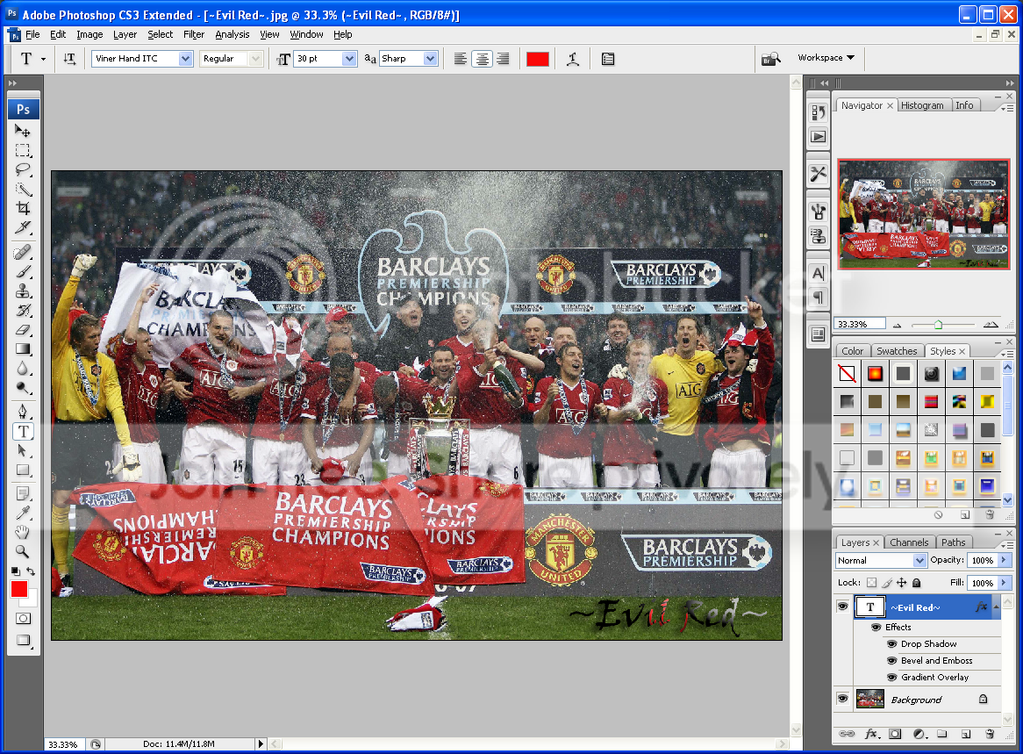Open the Image menu
This screenshot has height=754, width=1023.
click(89, 35)
